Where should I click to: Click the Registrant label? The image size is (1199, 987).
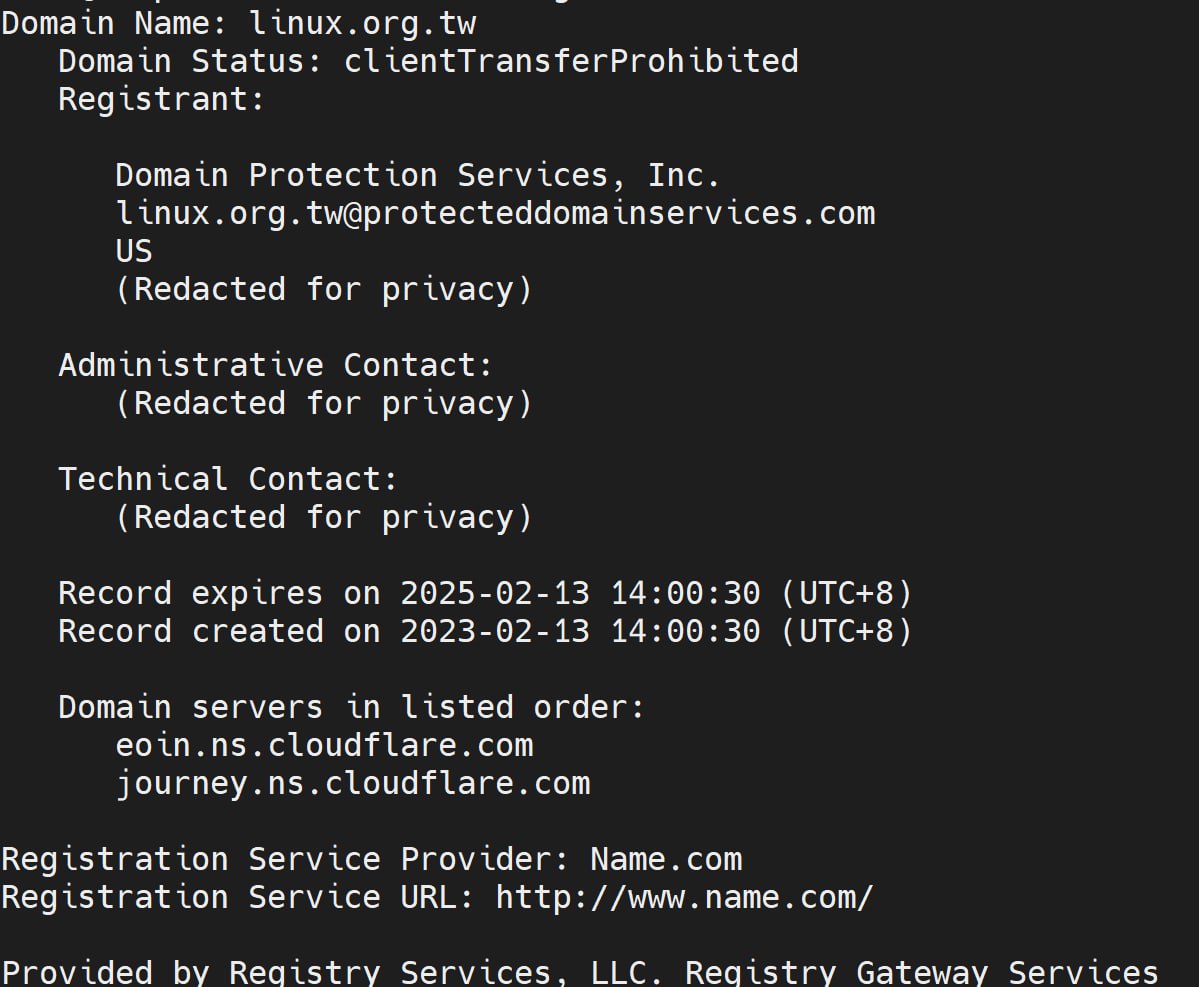pos(161,99)
